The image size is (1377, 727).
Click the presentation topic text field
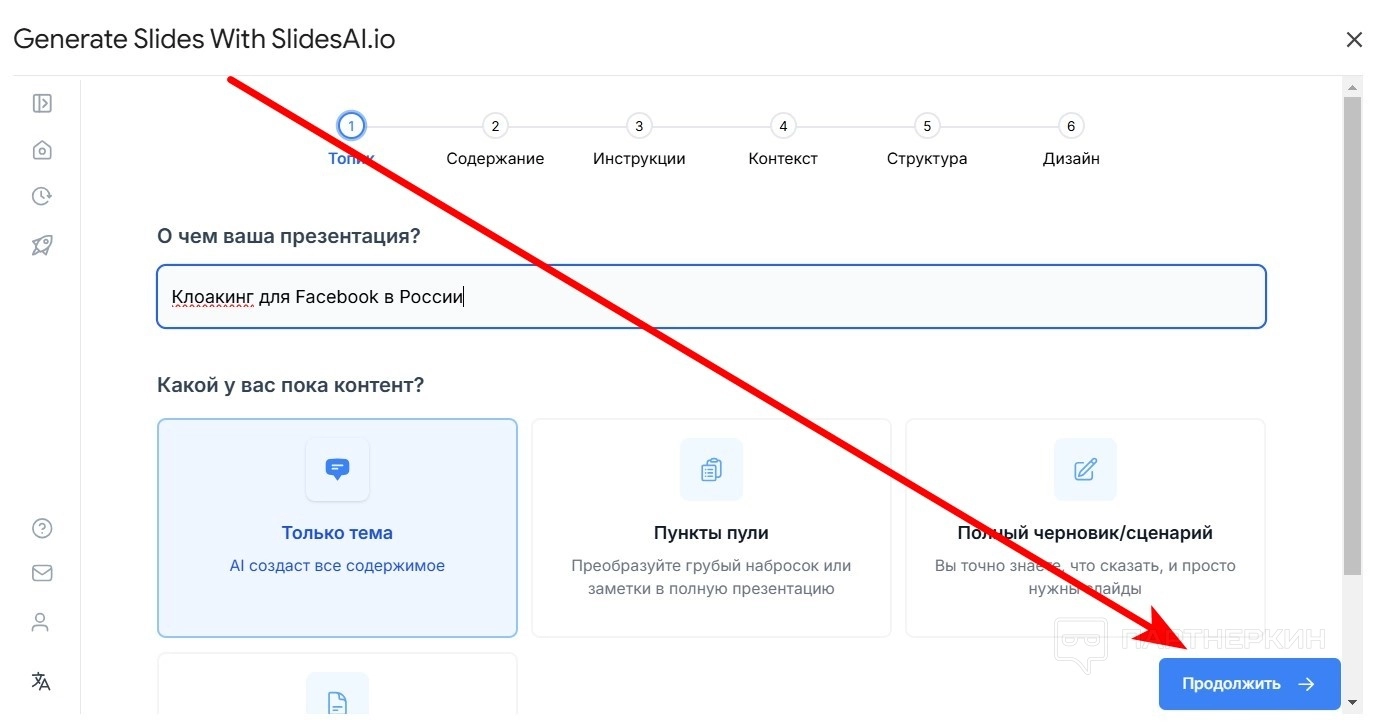pos(711,296)
